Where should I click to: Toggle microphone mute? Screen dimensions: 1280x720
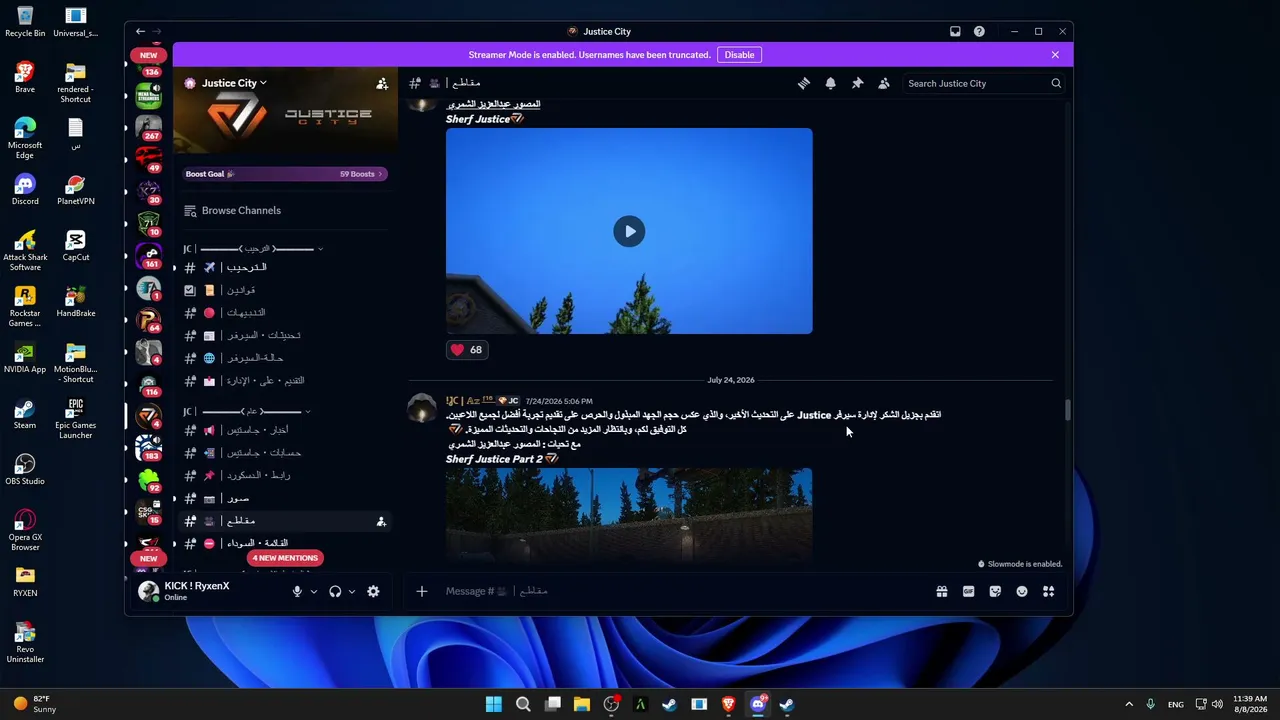point(297,591)
